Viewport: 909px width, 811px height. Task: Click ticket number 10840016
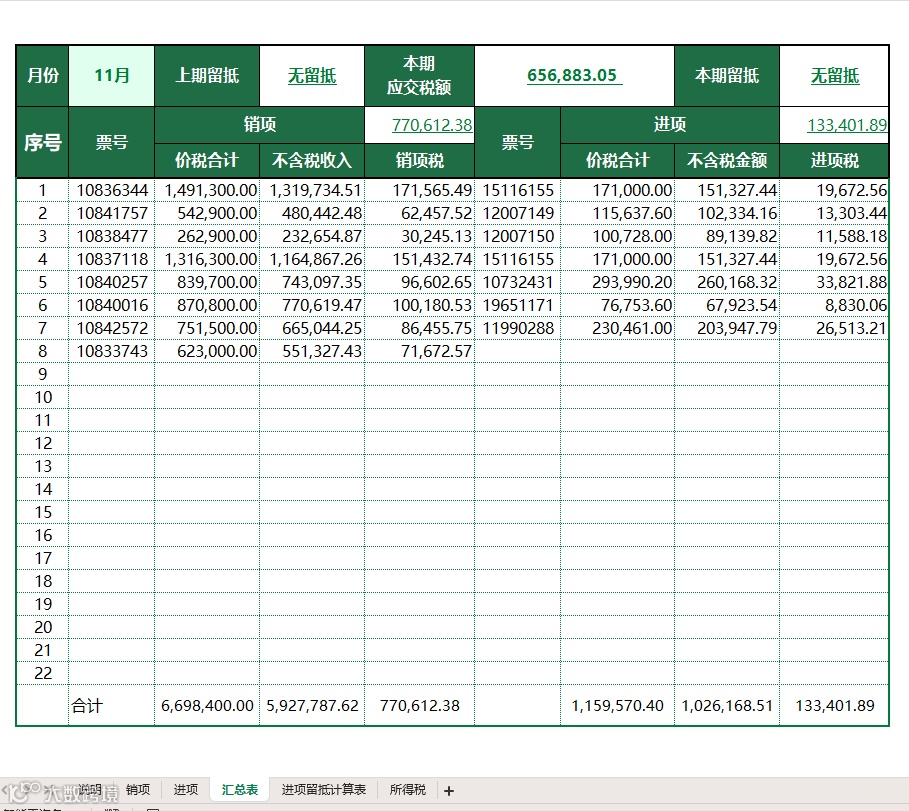point(112,305)
